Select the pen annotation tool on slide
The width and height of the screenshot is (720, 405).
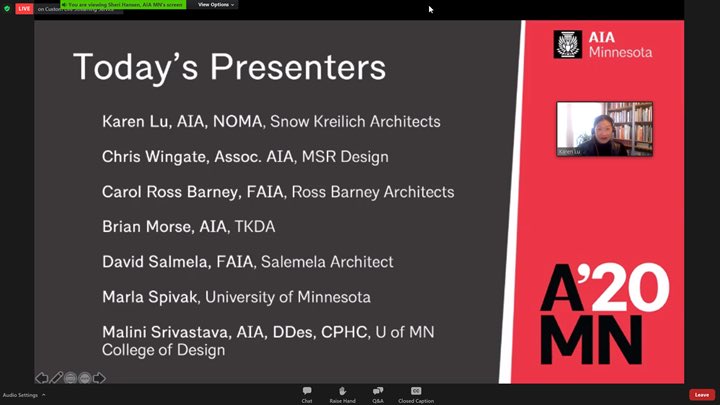click(56, 377)
